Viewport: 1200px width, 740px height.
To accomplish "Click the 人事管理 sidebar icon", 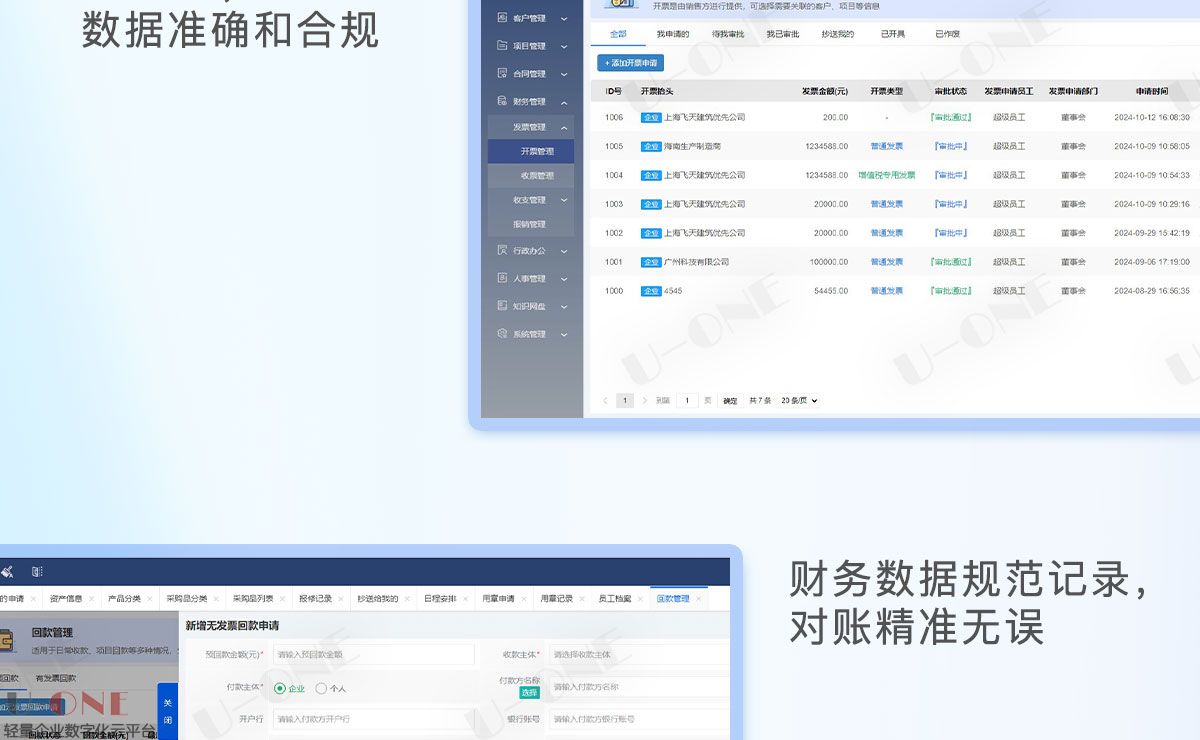I will coord(503,279).
